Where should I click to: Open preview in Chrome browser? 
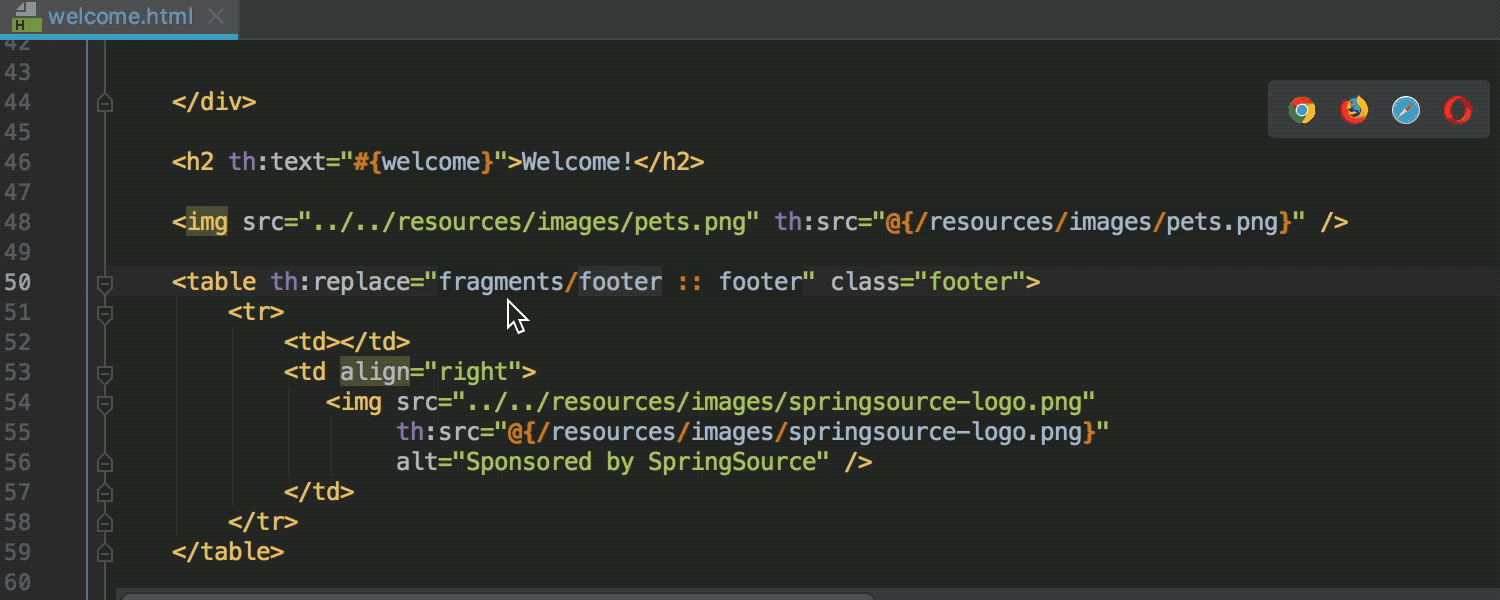coord(1302,110)
